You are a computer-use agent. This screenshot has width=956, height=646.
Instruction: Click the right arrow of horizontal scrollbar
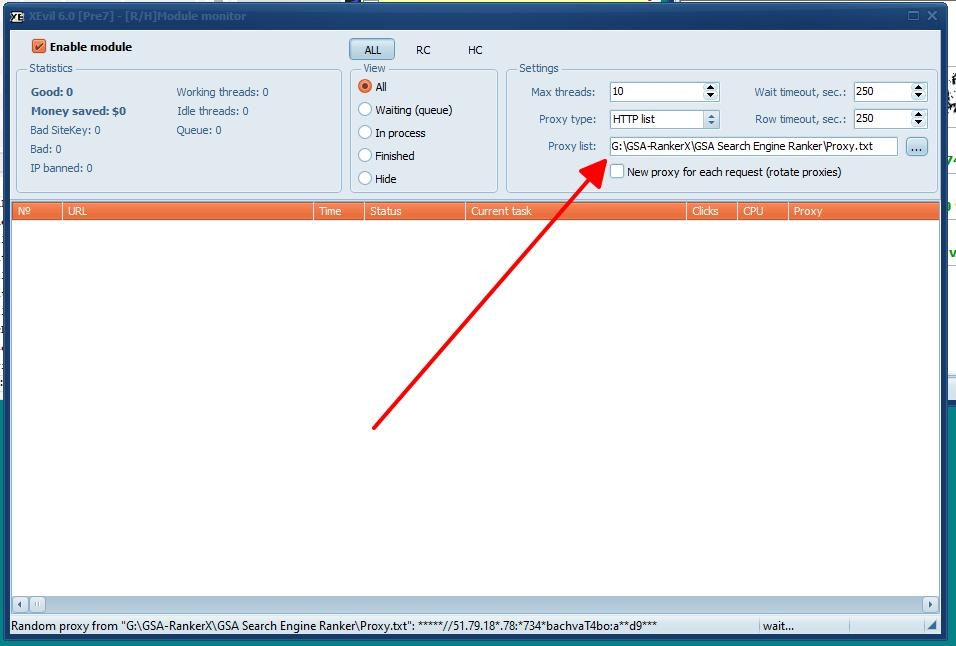(x=930, y=605)
